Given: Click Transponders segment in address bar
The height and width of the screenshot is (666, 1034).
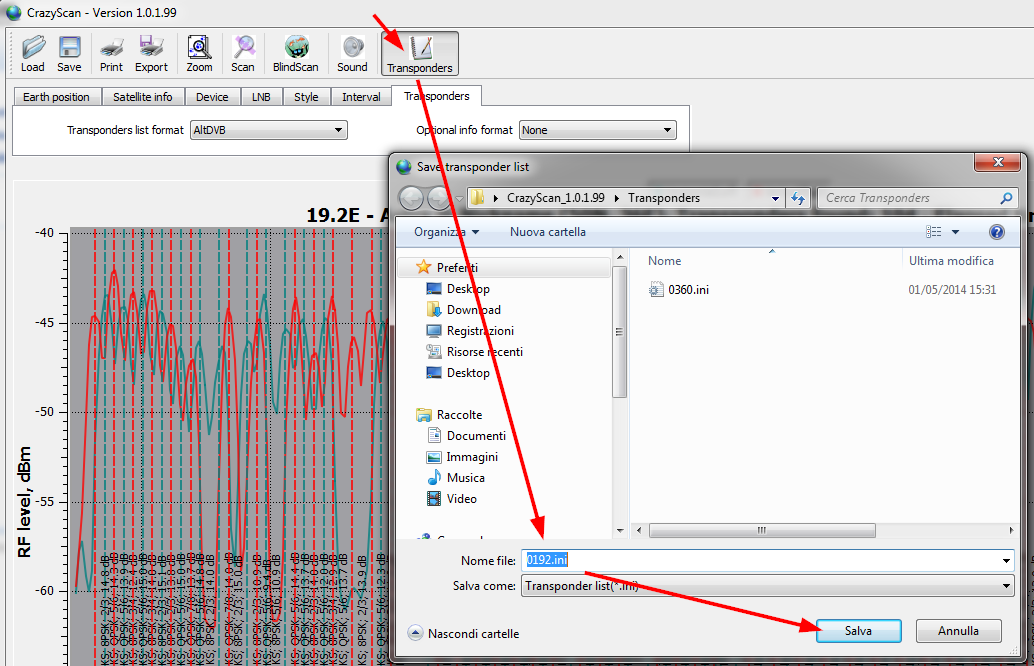Looking at the screenshot, I should point(663,198).
